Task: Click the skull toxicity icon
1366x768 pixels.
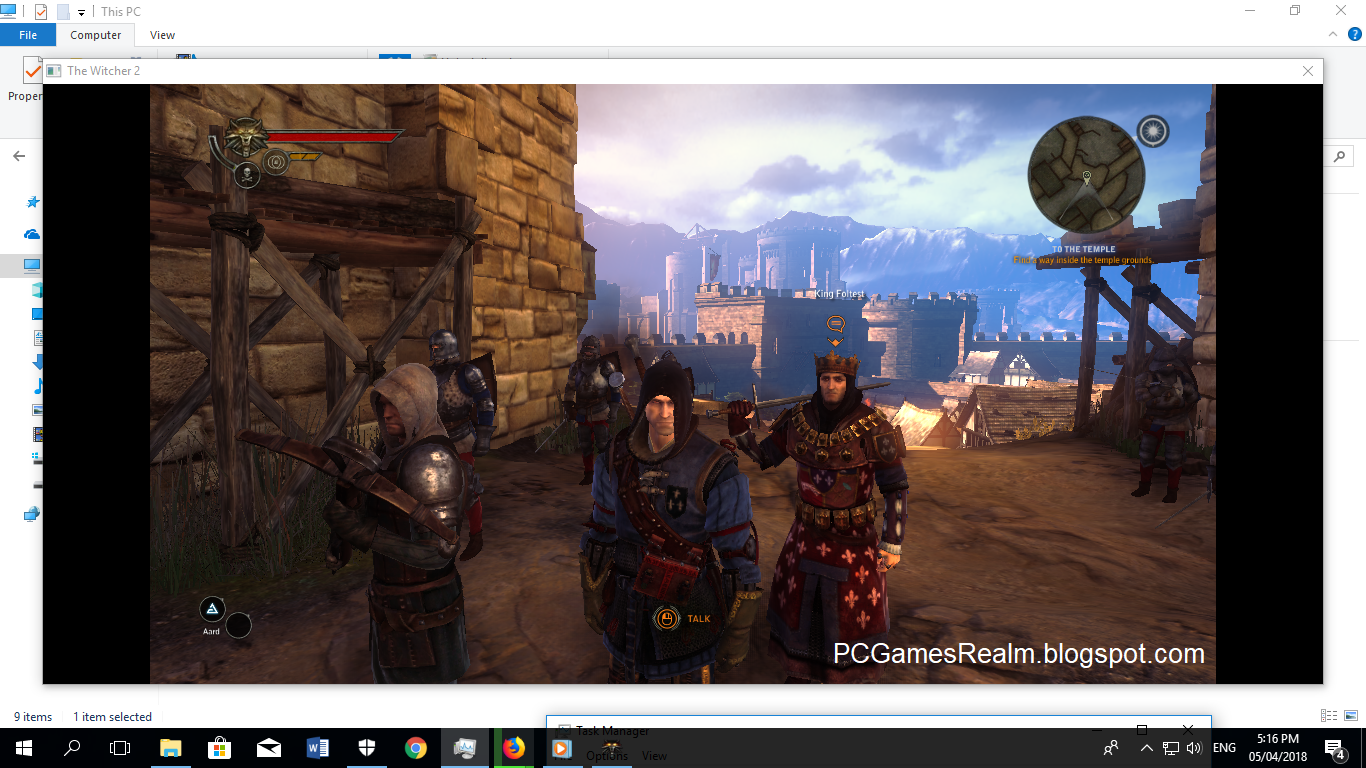Action: tap(246, 177)
